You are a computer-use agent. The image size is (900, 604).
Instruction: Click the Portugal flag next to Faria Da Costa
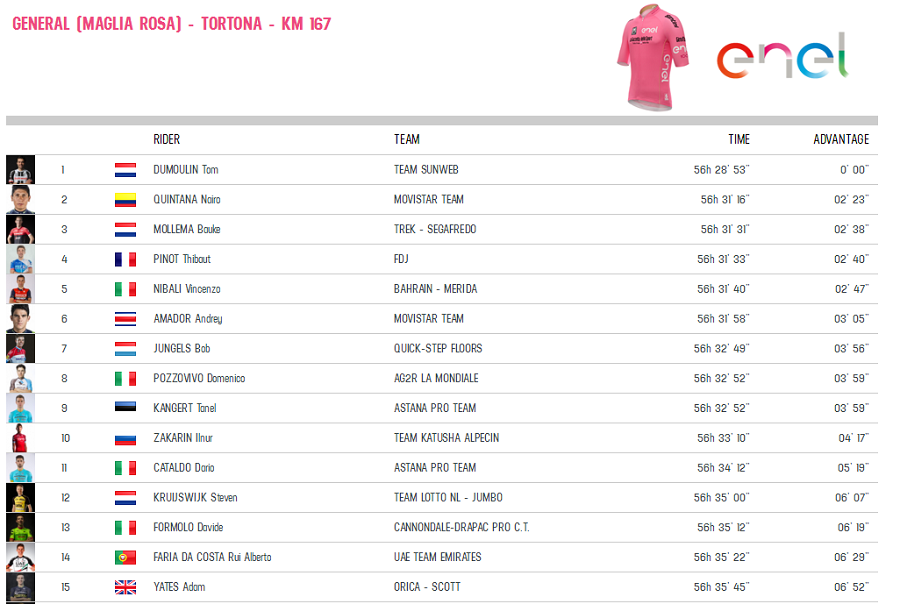click(125, 557)
